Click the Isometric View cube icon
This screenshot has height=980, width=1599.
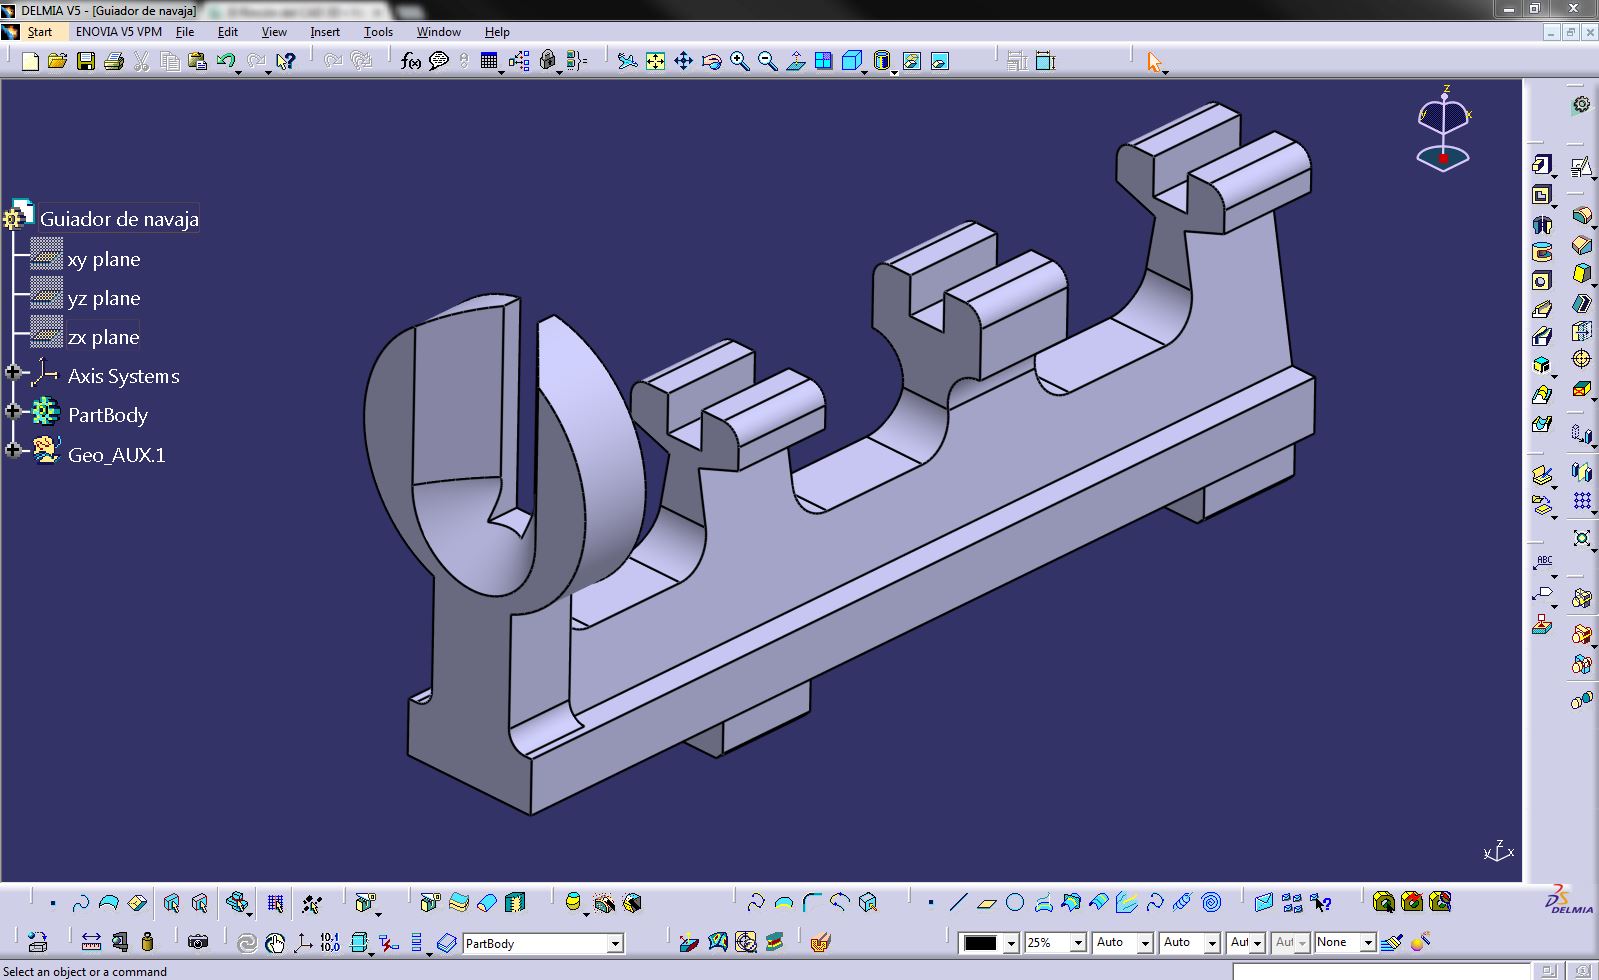[x=851, y=61]
